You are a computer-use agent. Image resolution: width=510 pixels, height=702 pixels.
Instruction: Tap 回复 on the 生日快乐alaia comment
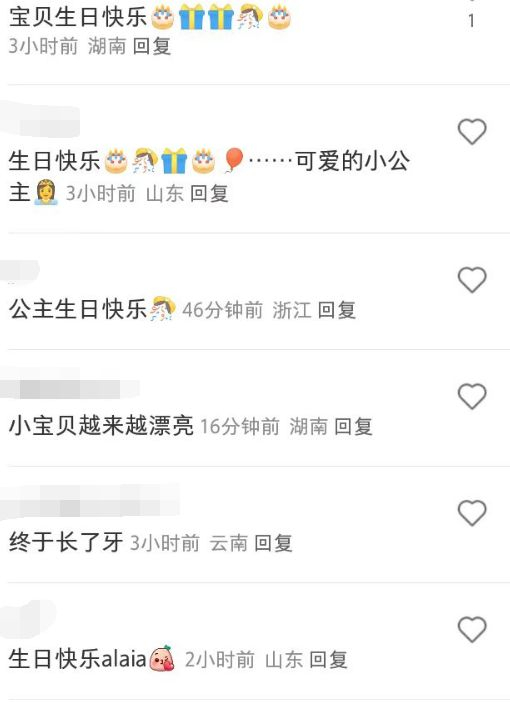tap(328, 659)
